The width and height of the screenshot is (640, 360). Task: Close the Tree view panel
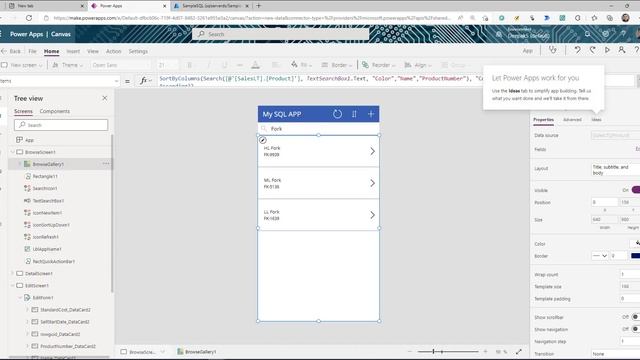[104, 98]
